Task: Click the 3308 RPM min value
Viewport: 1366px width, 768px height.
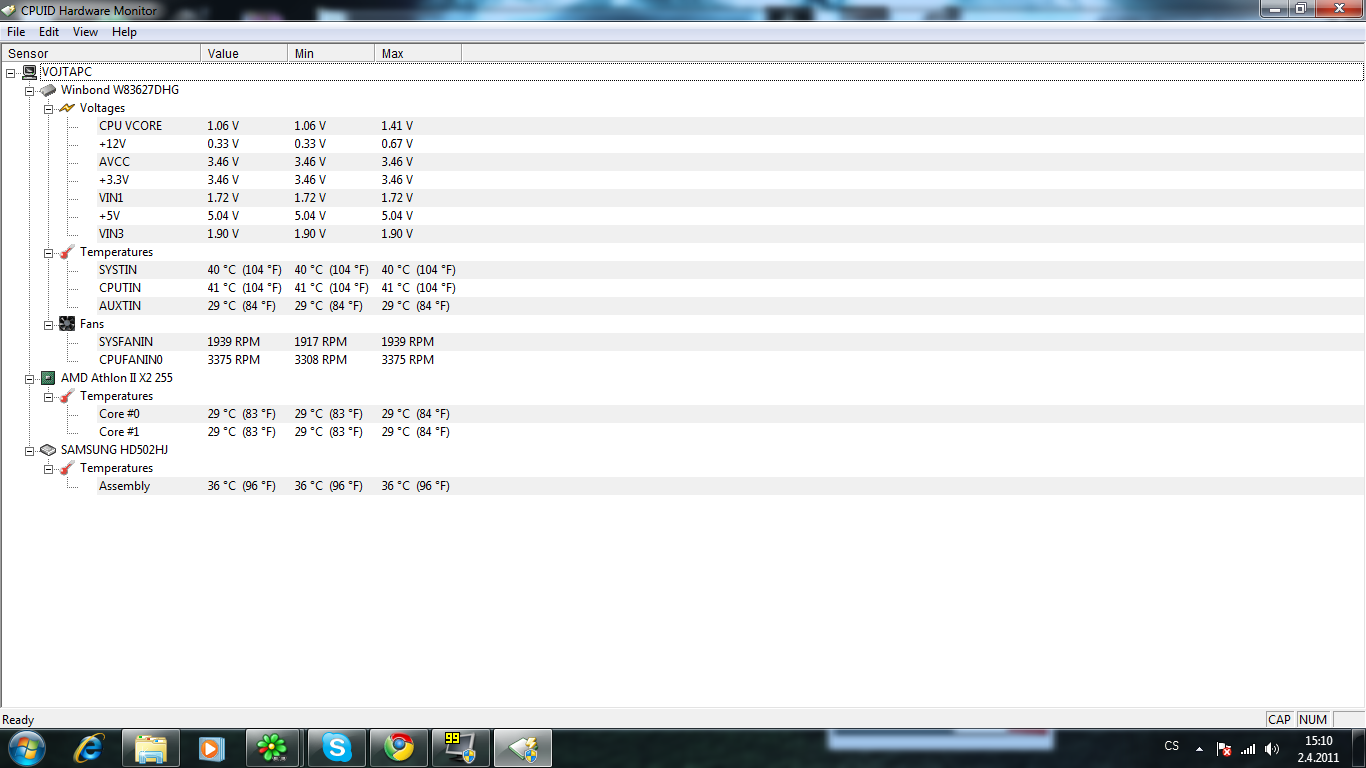Action: (x=320, y=360)
